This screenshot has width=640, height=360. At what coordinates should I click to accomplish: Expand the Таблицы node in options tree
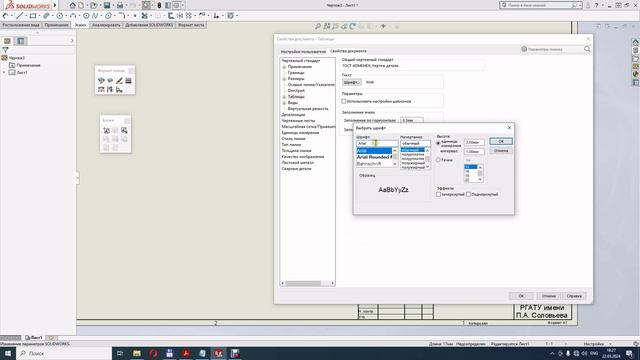point(284,97)
